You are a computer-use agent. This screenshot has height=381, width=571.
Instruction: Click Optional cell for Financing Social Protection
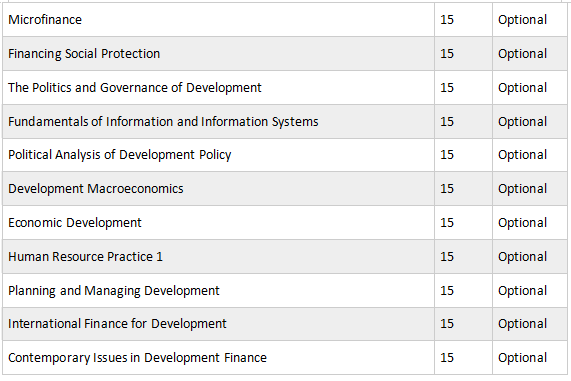530,54
